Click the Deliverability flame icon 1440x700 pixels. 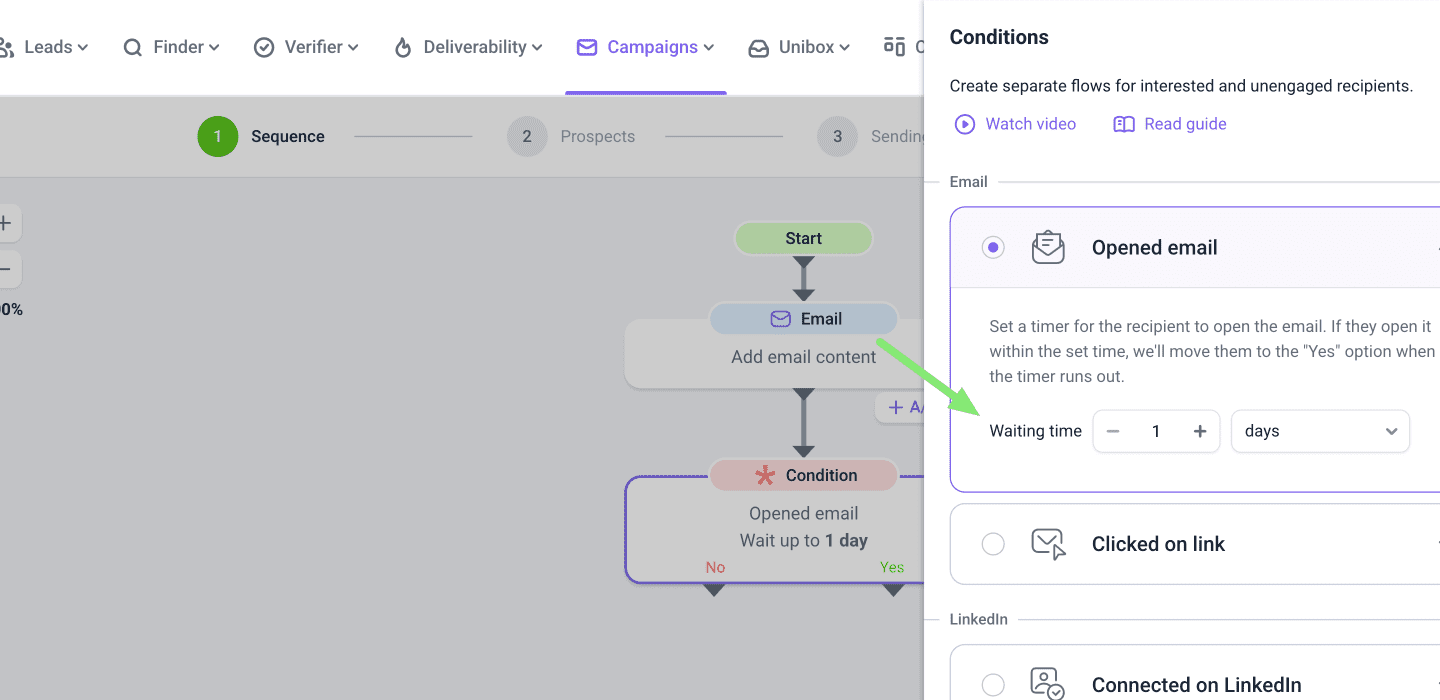(x=403, y=47)
